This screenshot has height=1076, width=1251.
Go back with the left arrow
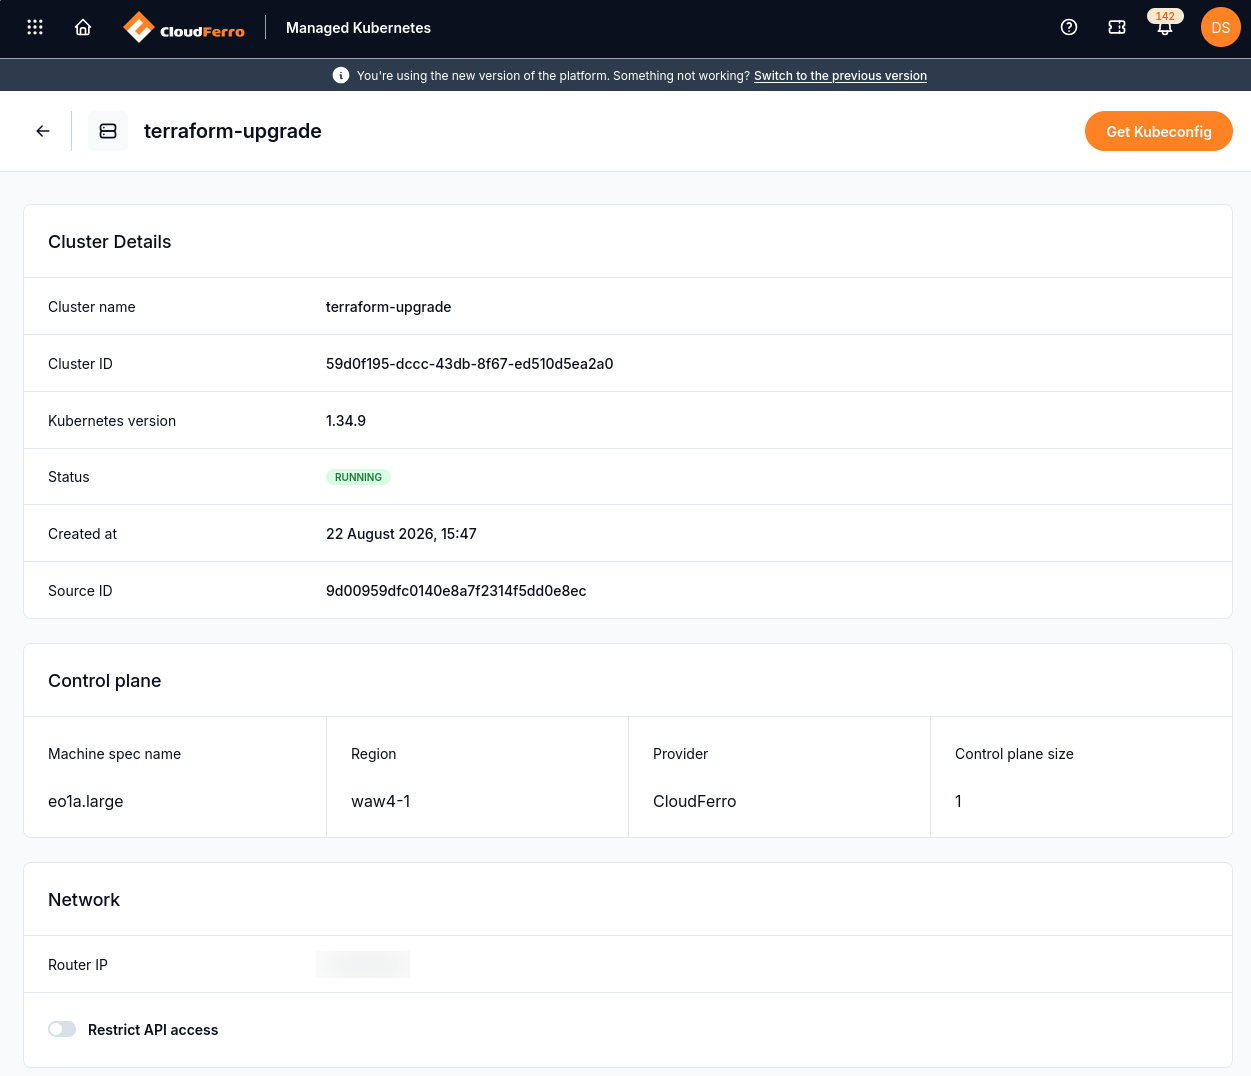click(x=43, y=131)
